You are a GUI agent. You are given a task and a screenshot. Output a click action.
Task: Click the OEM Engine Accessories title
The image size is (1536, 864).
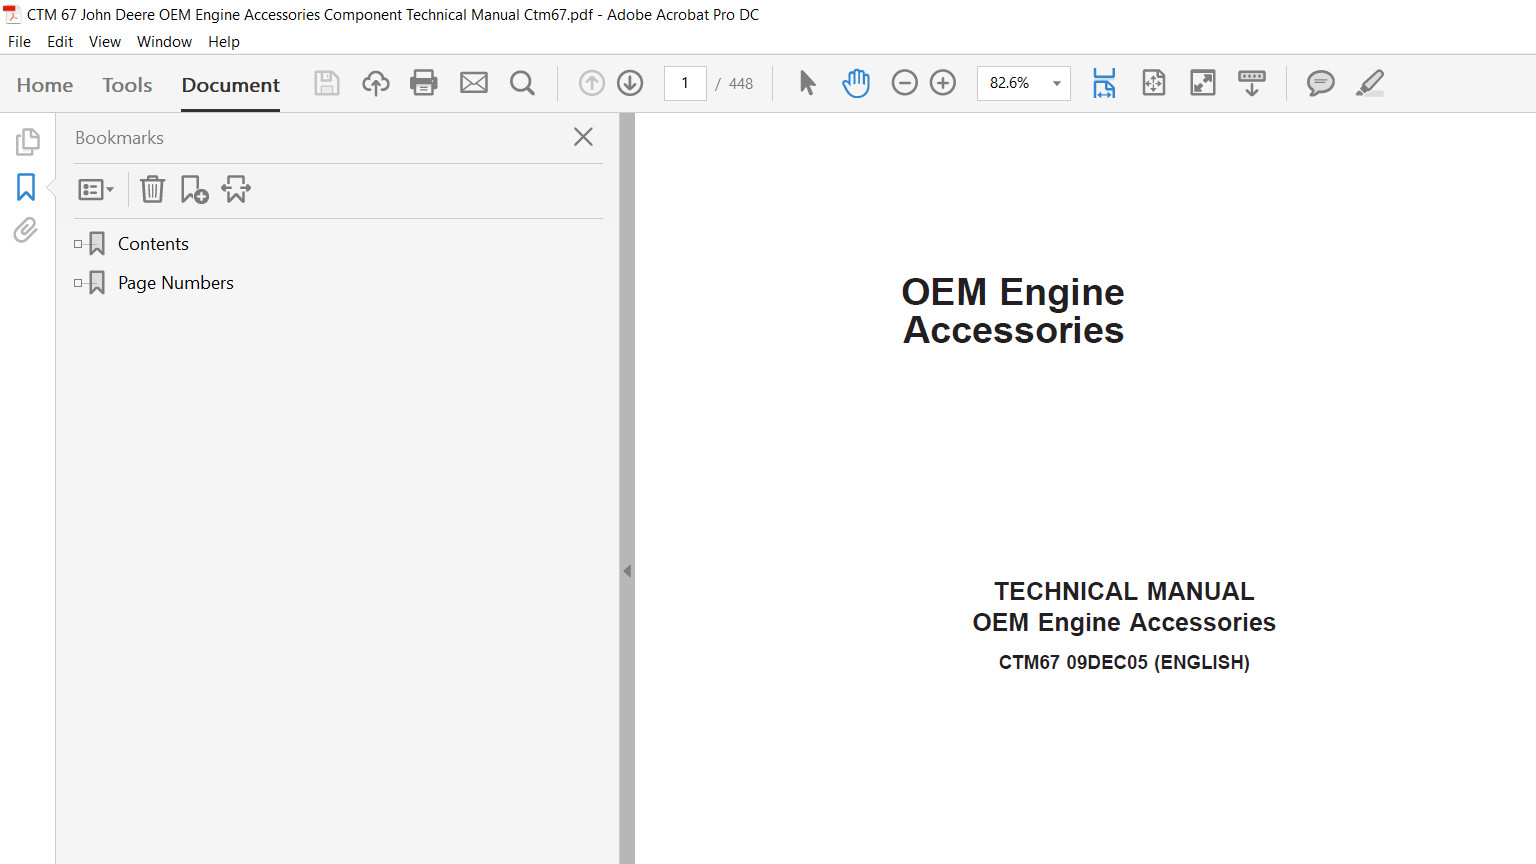1013,311
